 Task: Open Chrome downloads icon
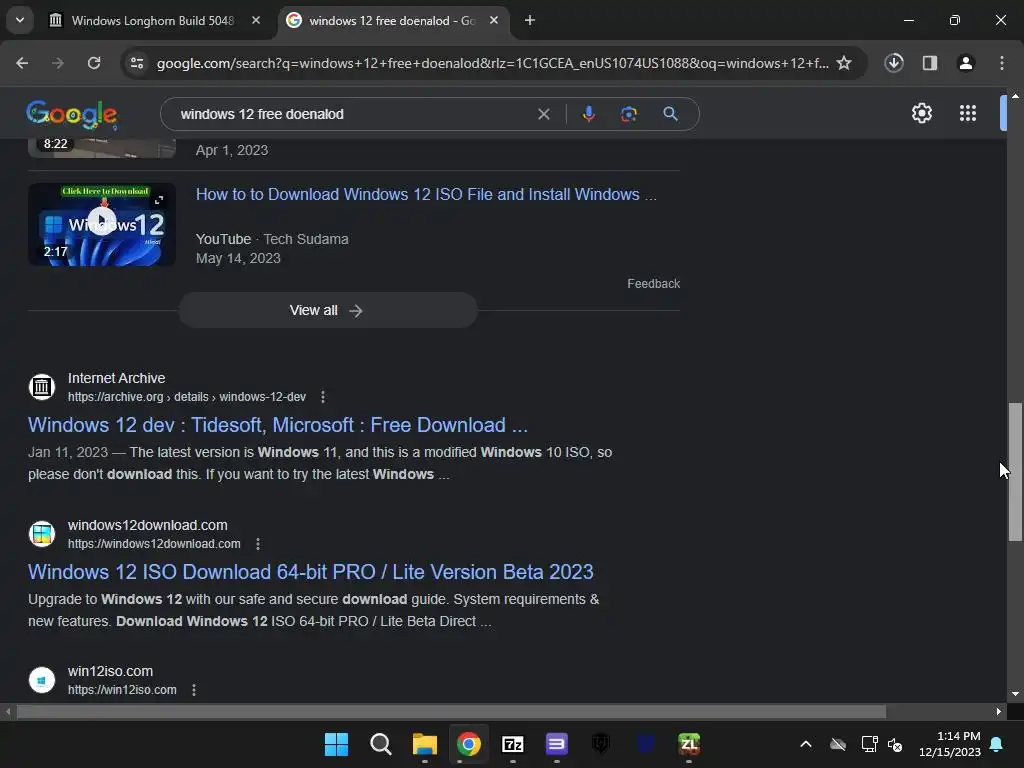point(894,63)
